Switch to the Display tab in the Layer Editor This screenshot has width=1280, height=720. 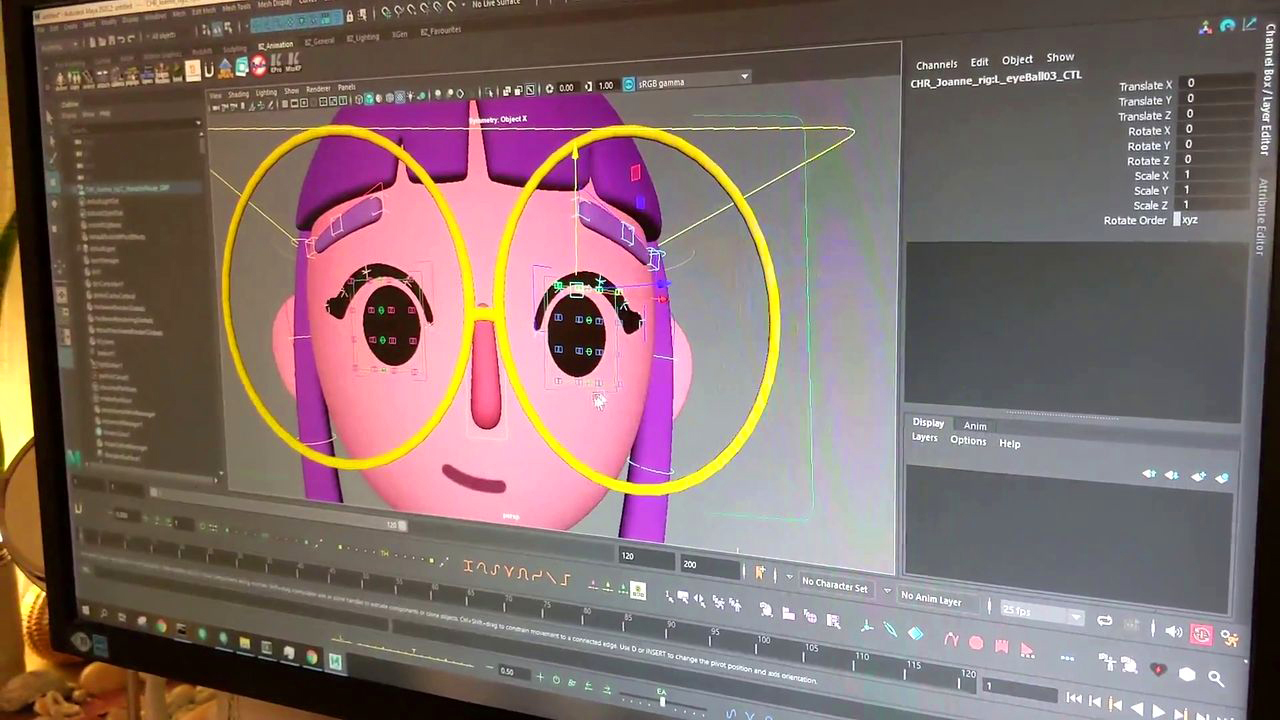pyautogui.click(x=928, y=423)
